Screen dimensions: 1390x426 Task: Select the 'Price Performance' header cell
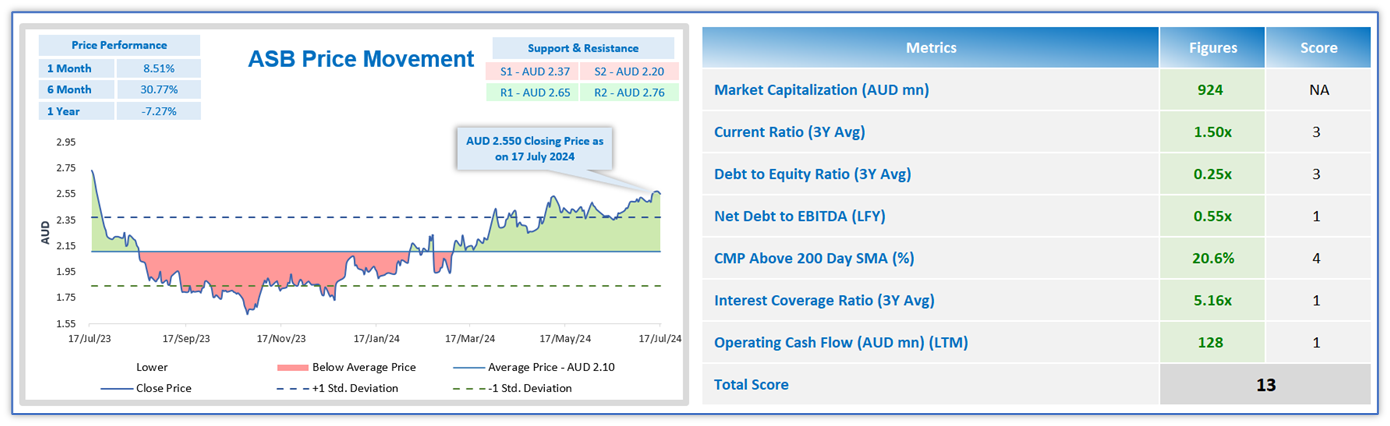pyautogui.click(x=119, y=45)
